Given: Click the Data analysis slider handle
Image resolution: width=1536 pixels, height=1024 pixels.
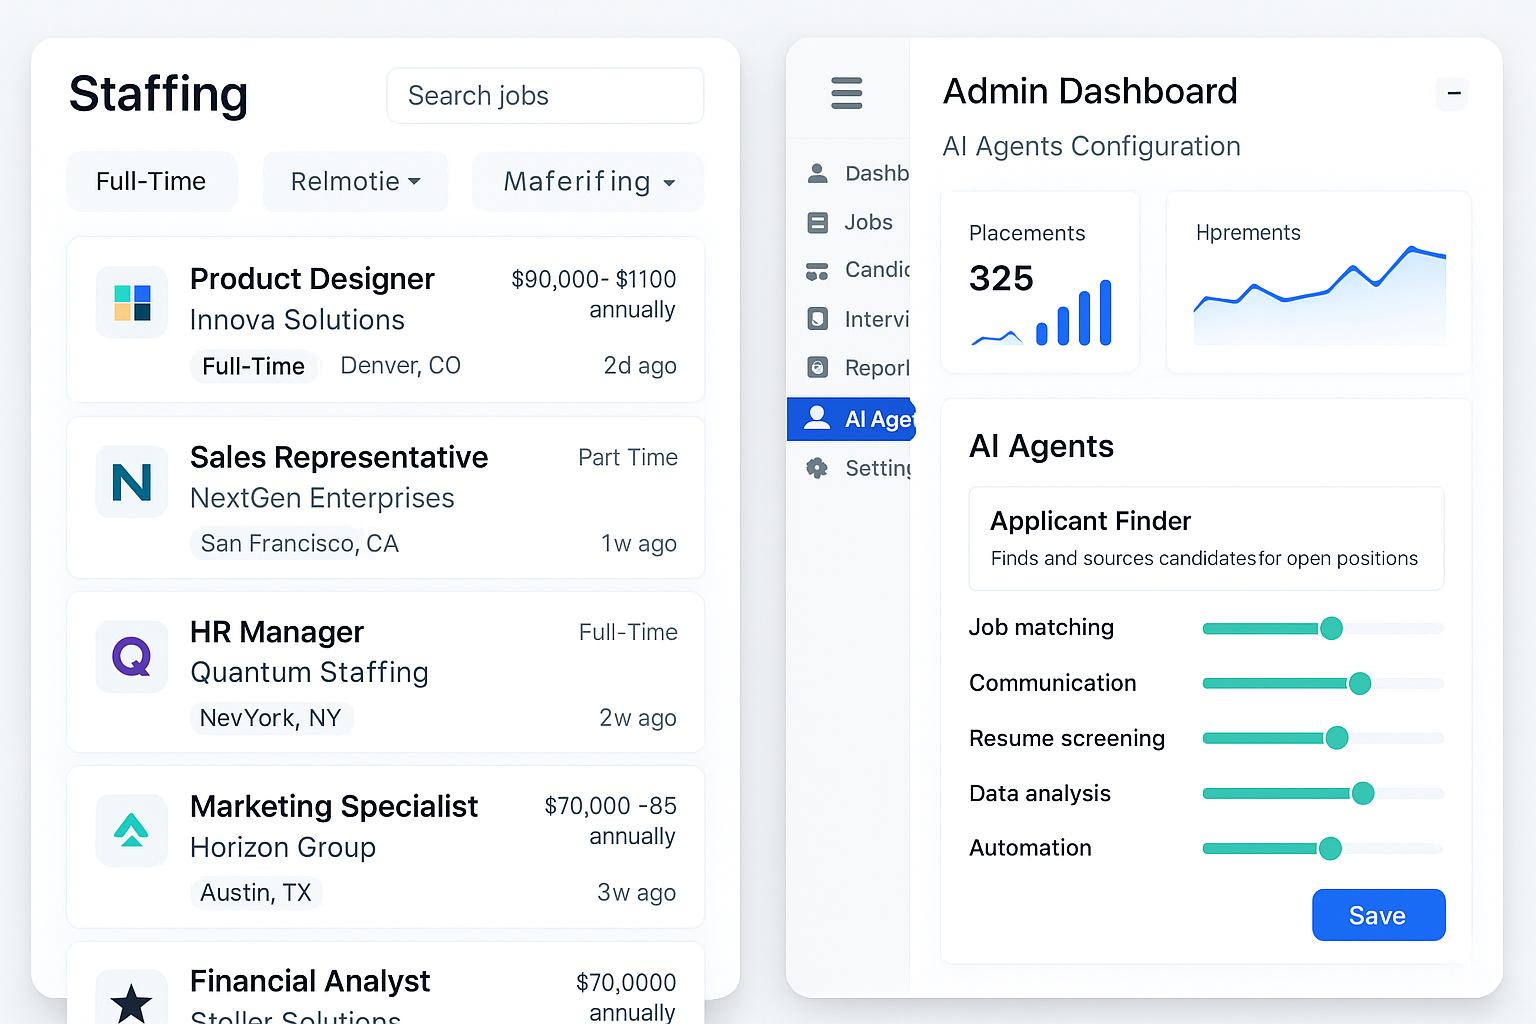Looking at the screenshot, I should pyautogui.click(x=1362, y=793).
